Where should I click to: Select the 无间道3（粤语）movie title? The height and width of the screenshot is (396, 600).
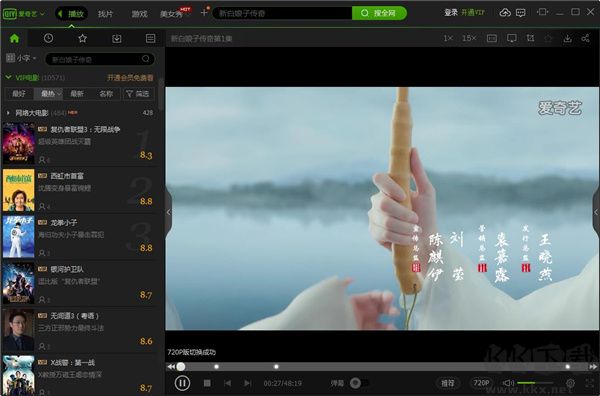point(75,316)
